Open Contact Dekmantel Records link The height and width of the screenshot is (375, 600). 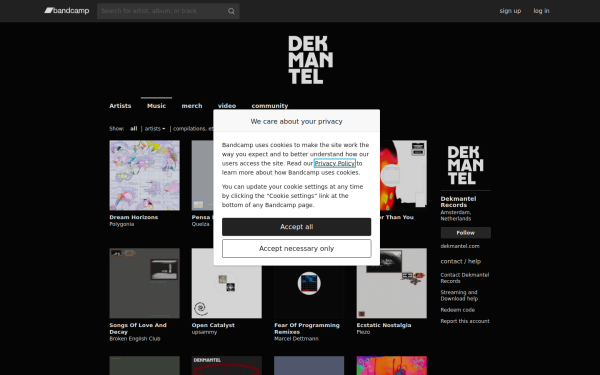click(x=465, y=278)
